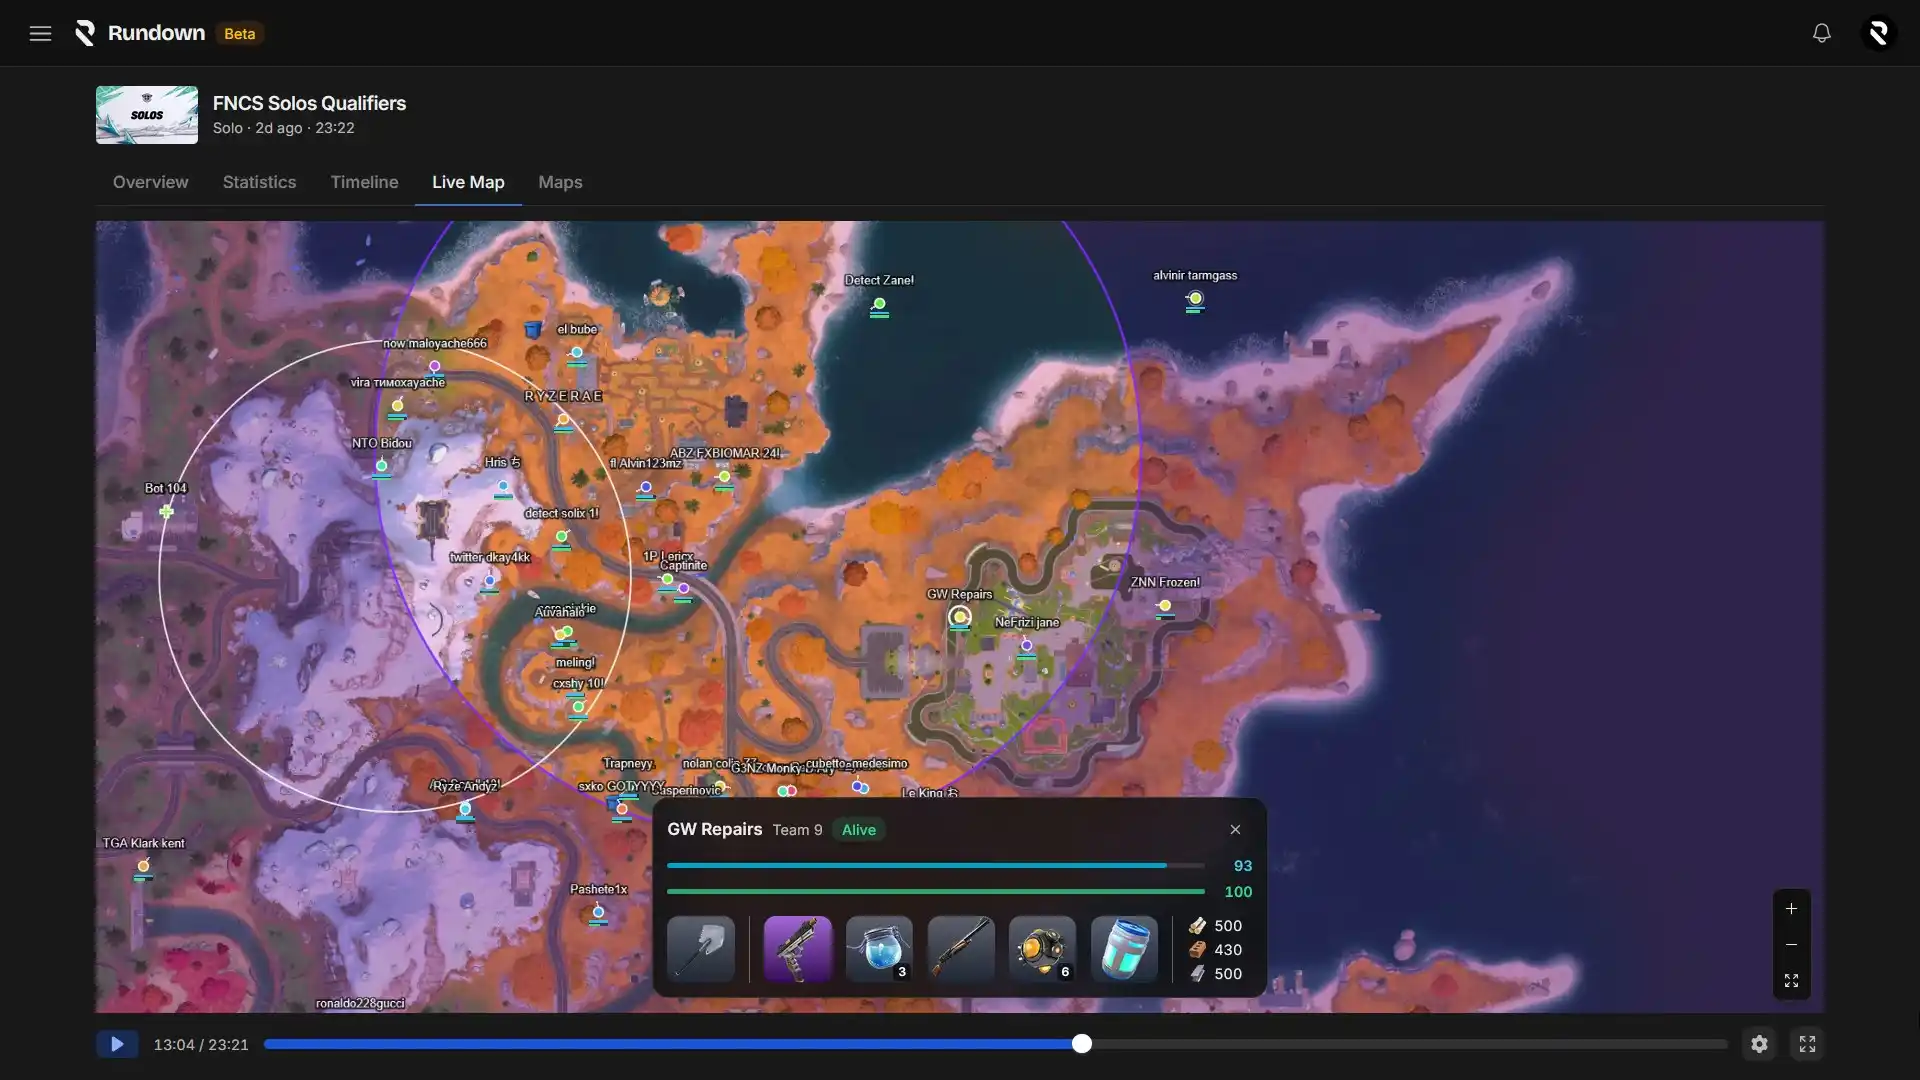The image size is (1920, 1080).
Task: Click the Alive status badge
Action: tap(859, 830)
